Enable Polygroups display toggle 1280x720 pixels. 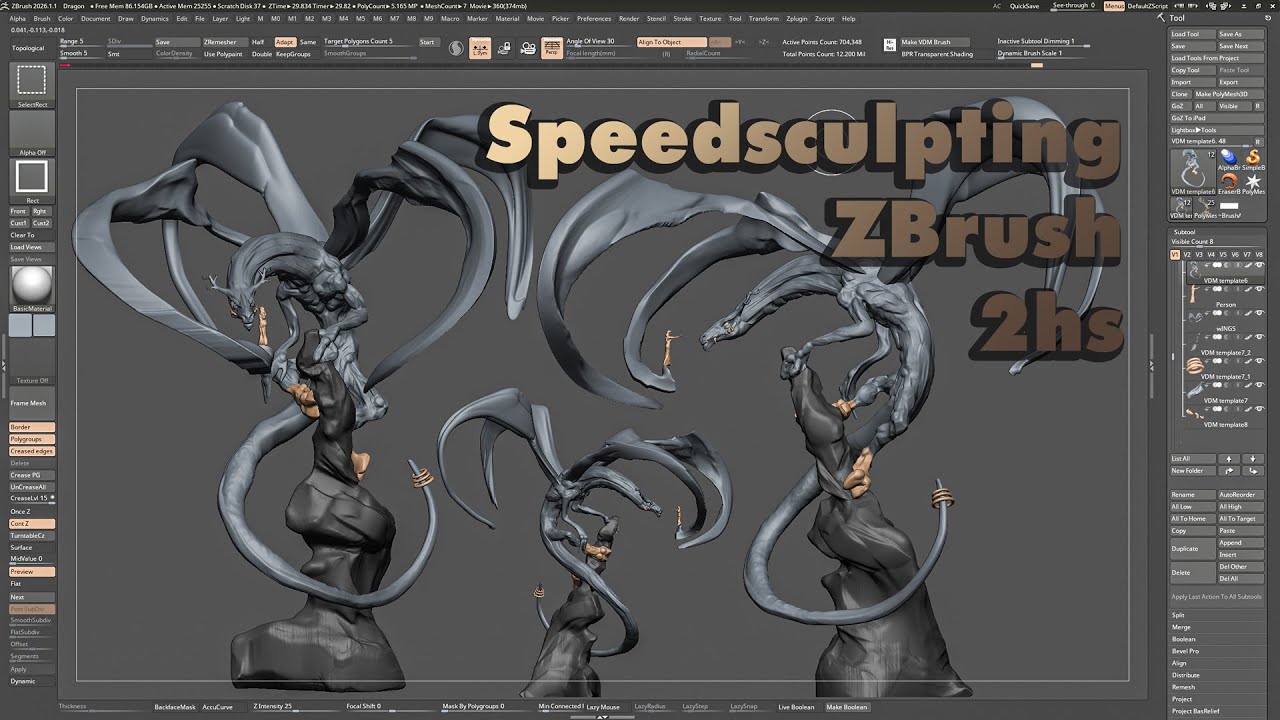coord(32,439)
